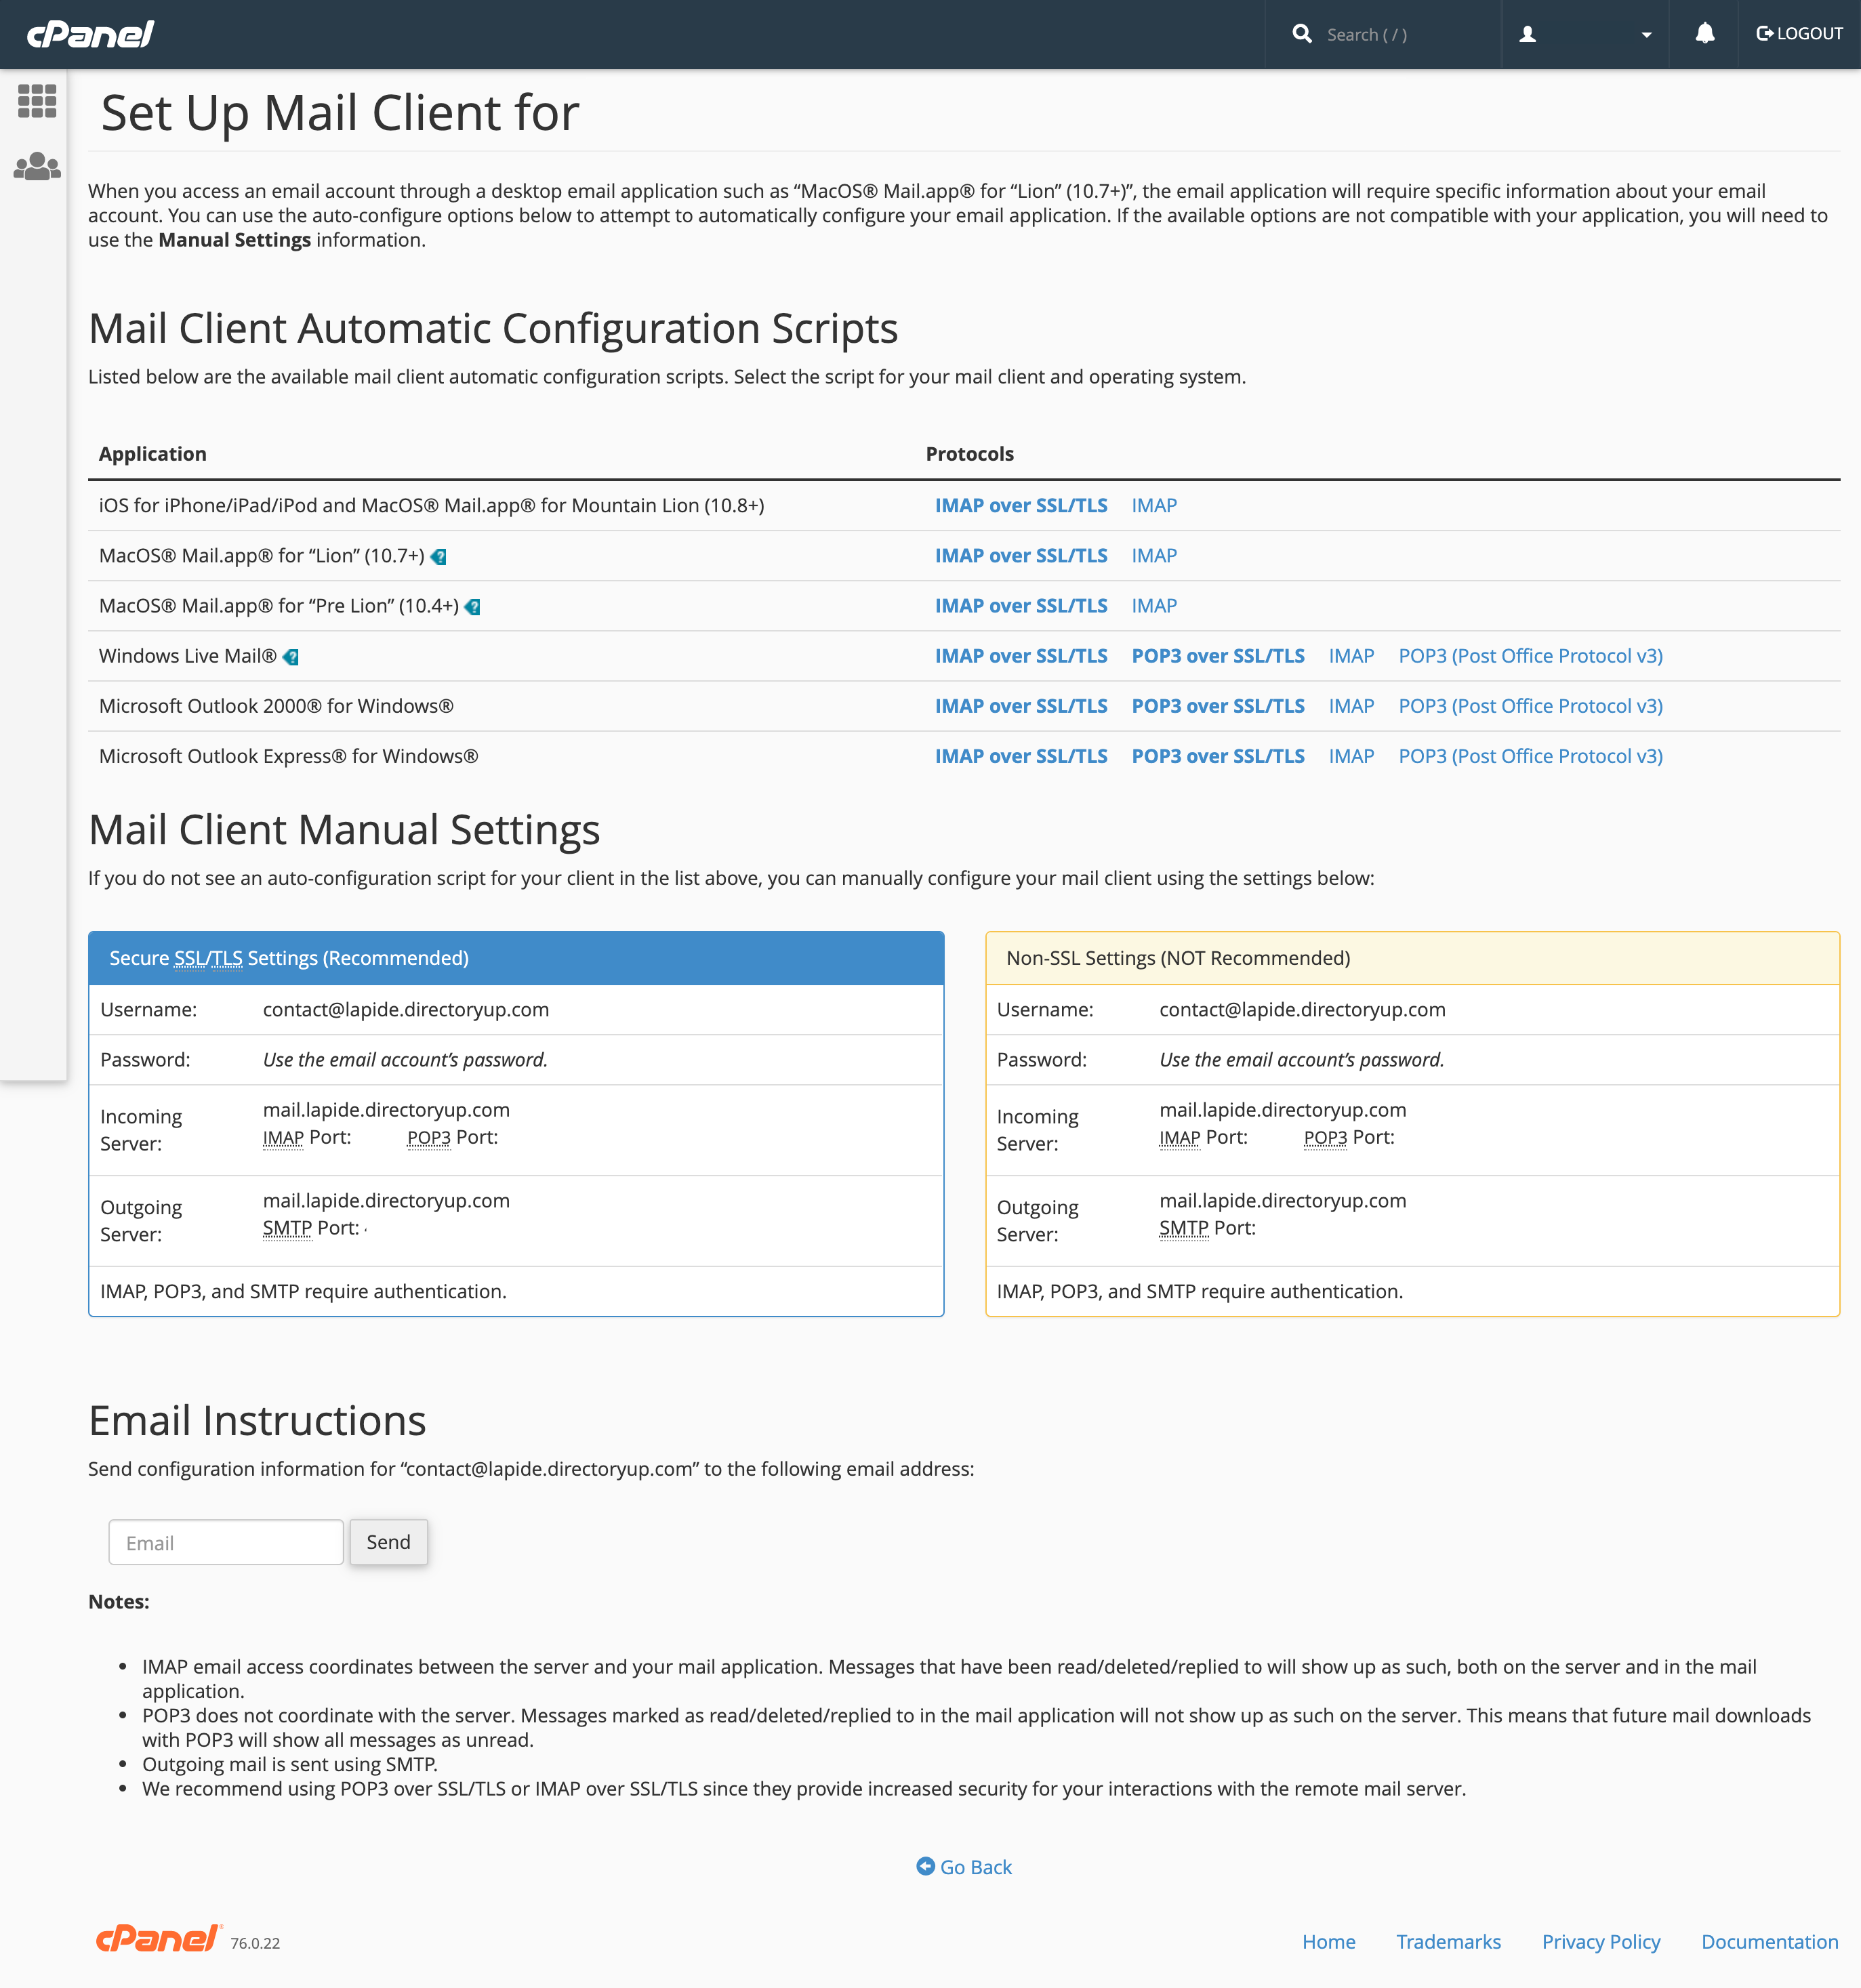Focus the Email input field
The image size is (1861, 1988).
[x=226, y=1542]
